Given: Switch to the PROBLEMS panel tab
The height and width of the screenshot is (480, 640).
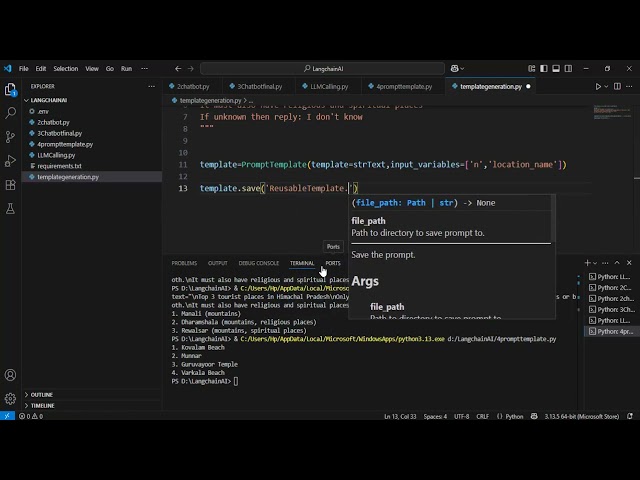Looking at the screenshot, I should pyautogui.click(x=184, y=263).
